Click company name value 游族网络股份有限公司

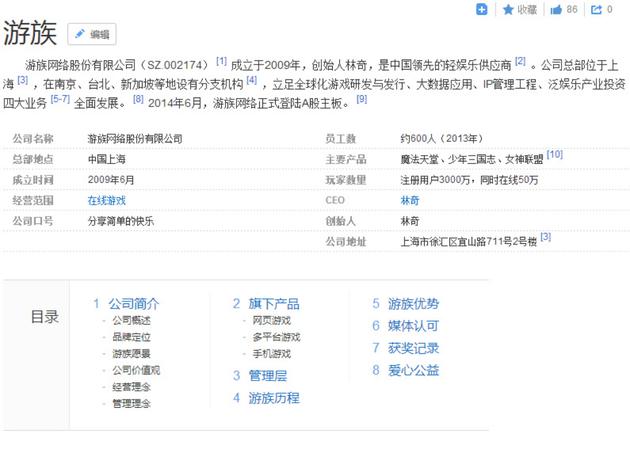pos(135,139)
